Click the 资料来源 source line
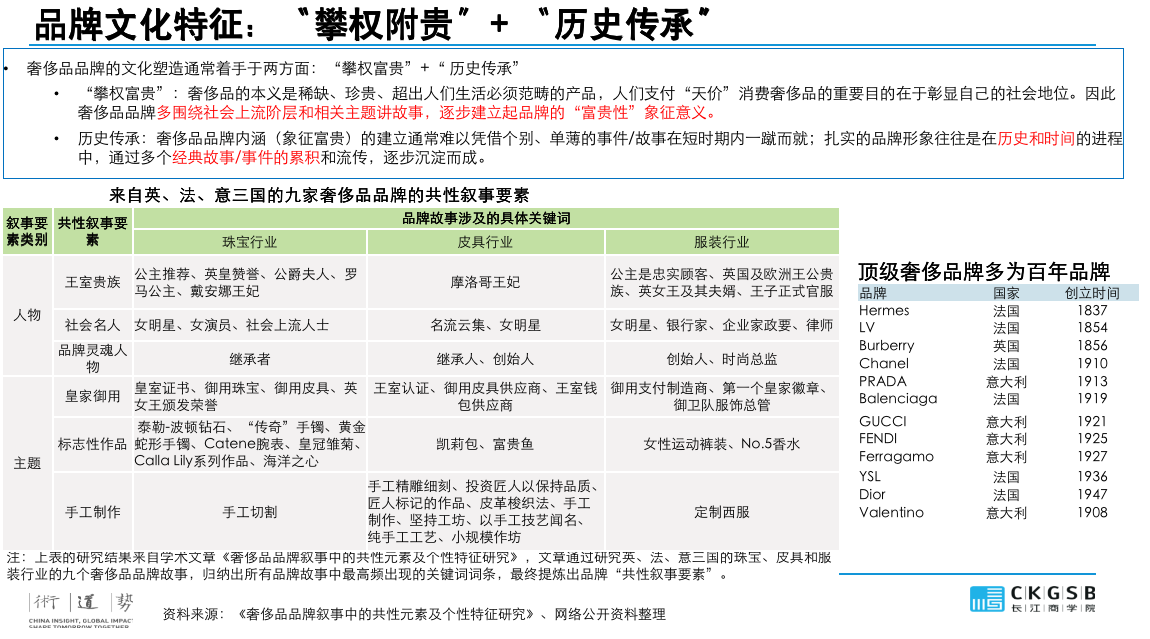Image resolution: width=1150 pixels, height=639 pixels. [413, 614]
